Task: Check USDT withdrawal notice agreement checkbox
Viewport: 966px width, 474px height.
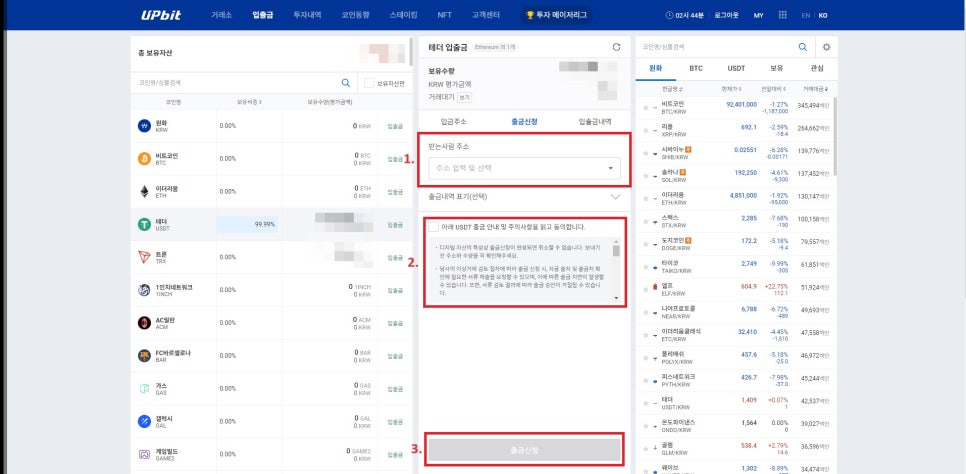Action: (434, 227)
